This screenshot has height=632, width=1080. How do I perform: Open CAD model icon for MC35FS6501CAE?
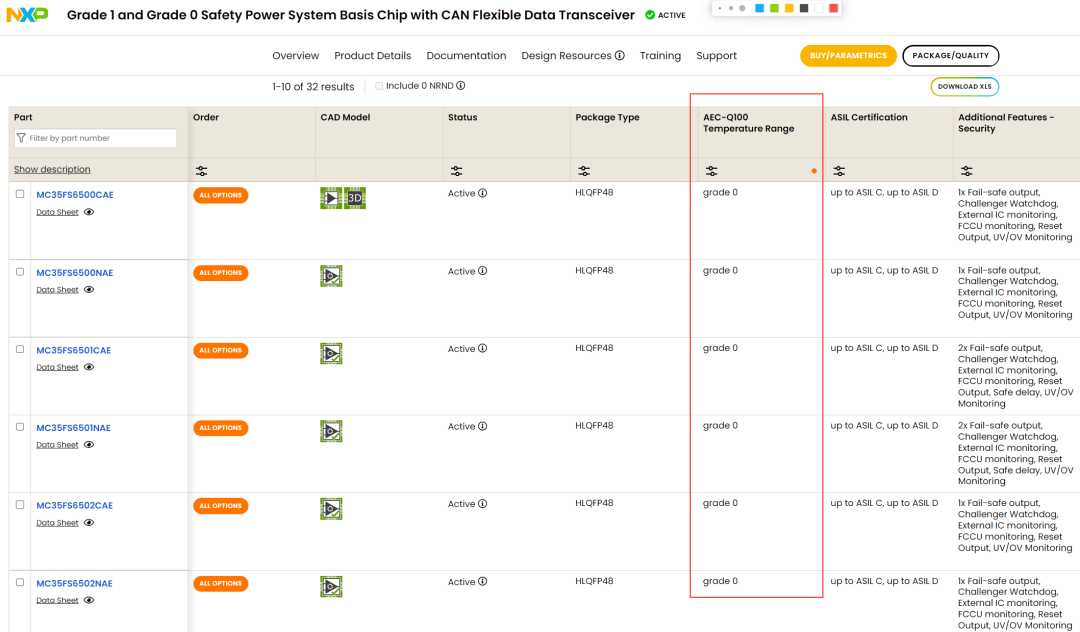tap(331, 354)
